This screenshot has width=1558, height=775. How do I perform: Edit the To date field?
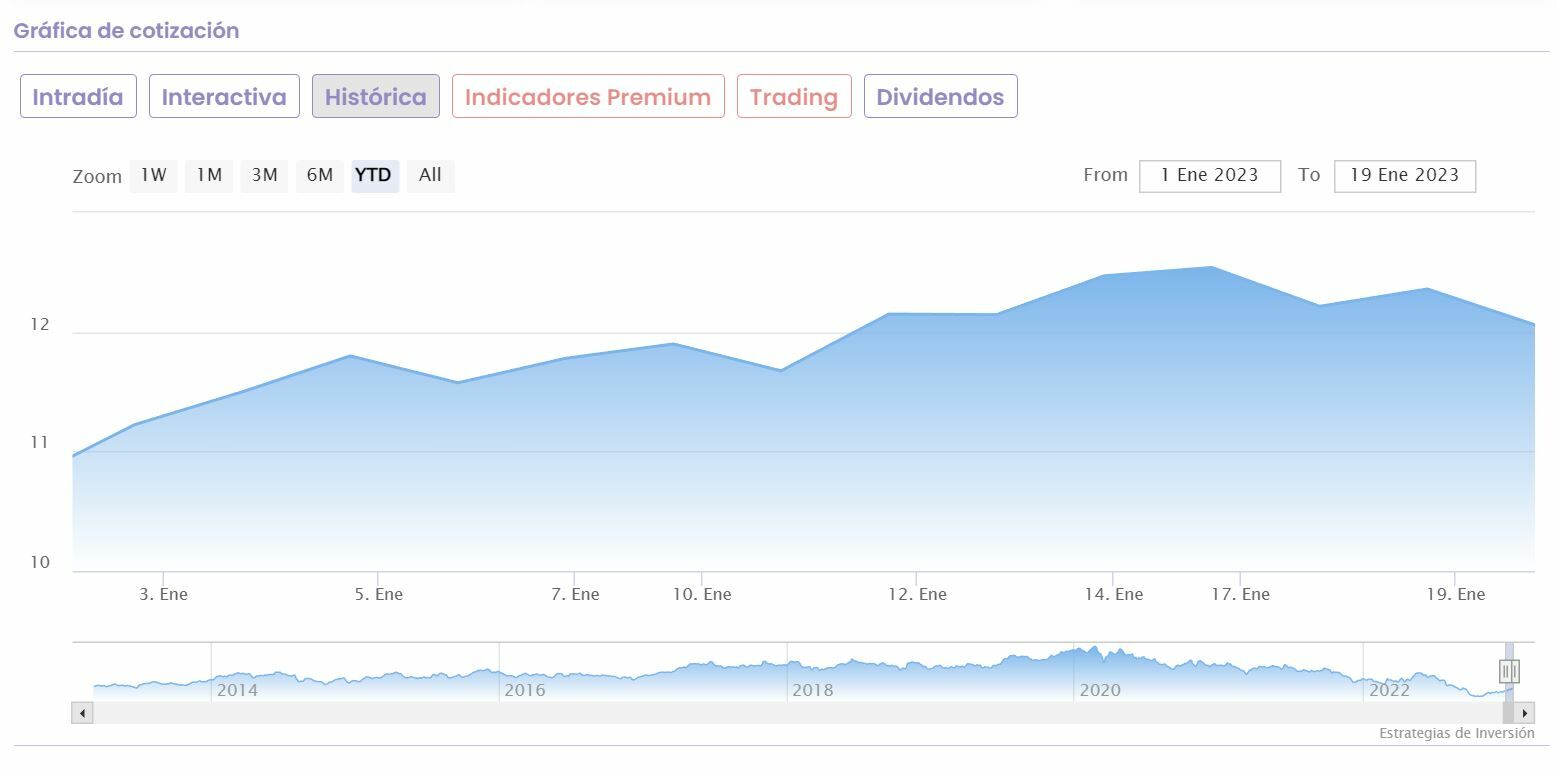pos(1404,176)
